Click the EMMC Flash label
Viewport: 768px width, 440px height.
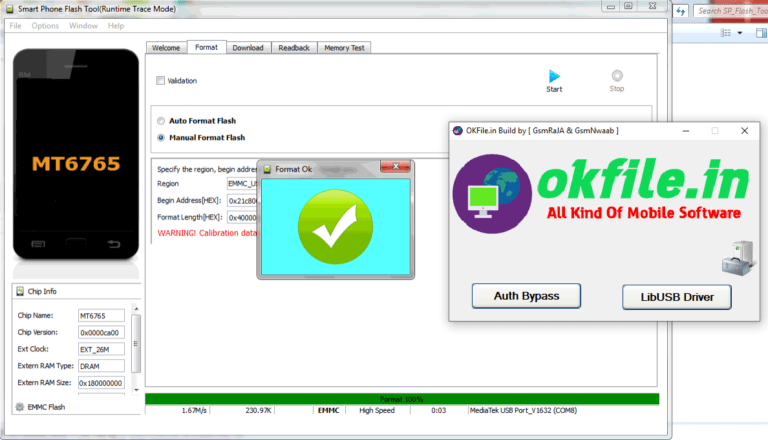tap(46, 407)
